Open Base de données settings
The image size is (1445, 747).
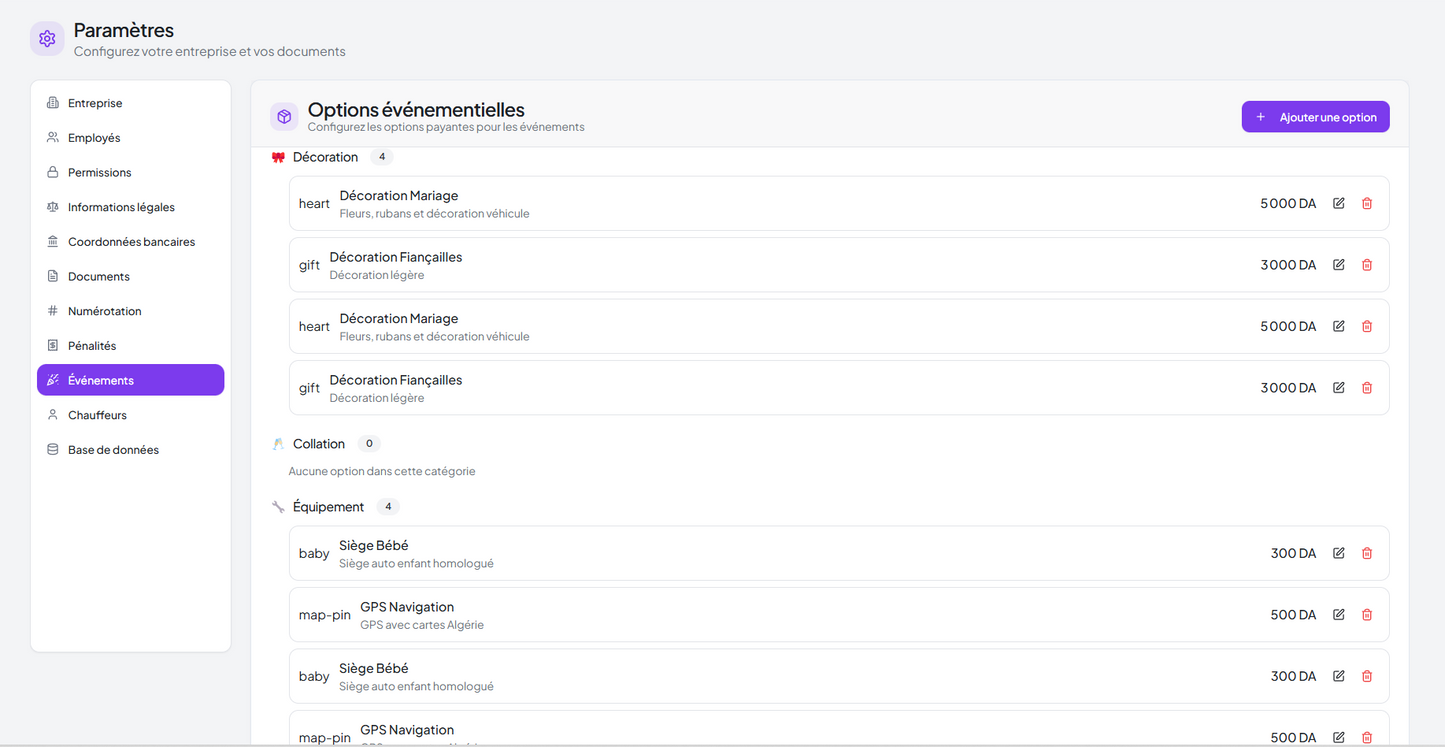click(113, 450)
